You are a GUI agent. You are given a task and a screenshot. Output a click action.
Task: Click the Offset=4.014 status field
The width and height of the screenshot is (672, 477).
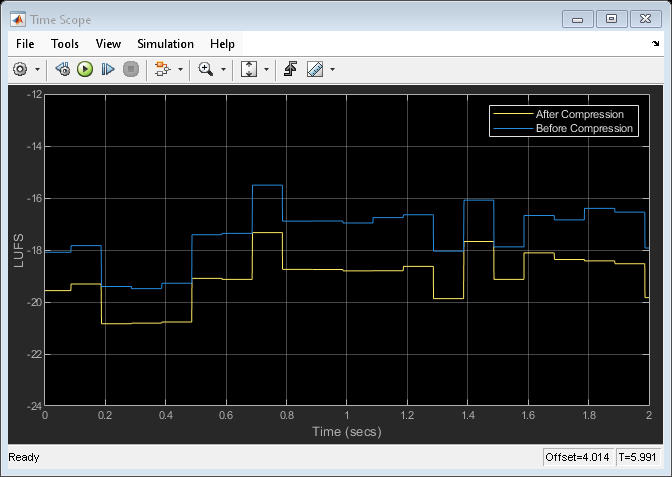tap(577, 457)
